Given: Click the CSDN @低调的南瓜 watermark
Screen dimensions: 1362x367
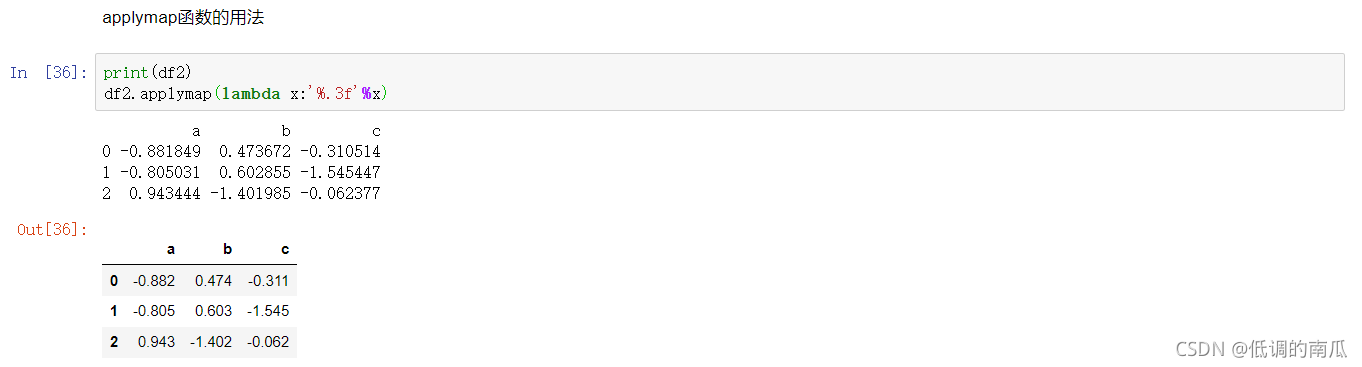Looking at the screenshot, I should pos(1261,348).
